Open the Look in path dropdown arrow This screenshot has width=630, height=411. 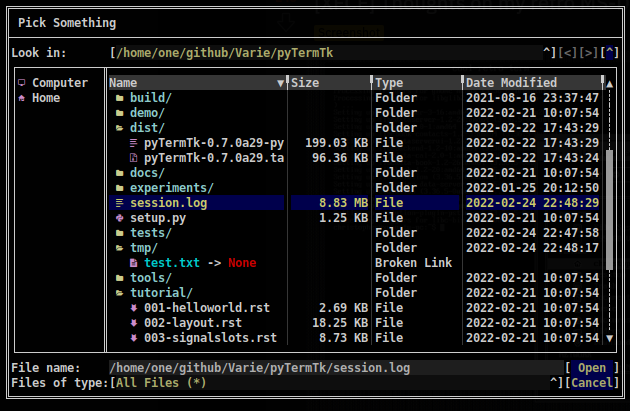[546, 52]
